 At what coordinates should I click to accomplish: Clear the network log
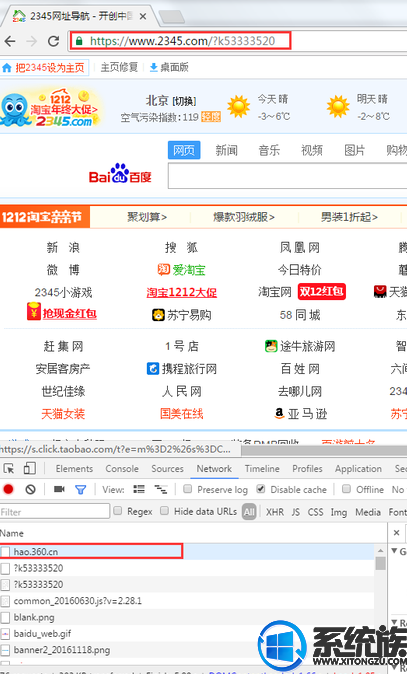[30, 489]
